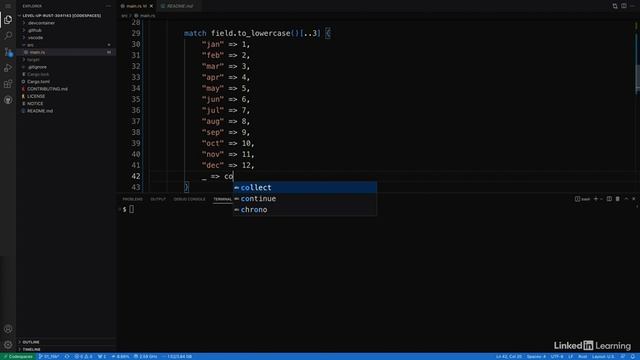Screen dimensions: 640x360
Task: Switch to the DEBUG CONSOLE panel tab
Action: (189, 199)
